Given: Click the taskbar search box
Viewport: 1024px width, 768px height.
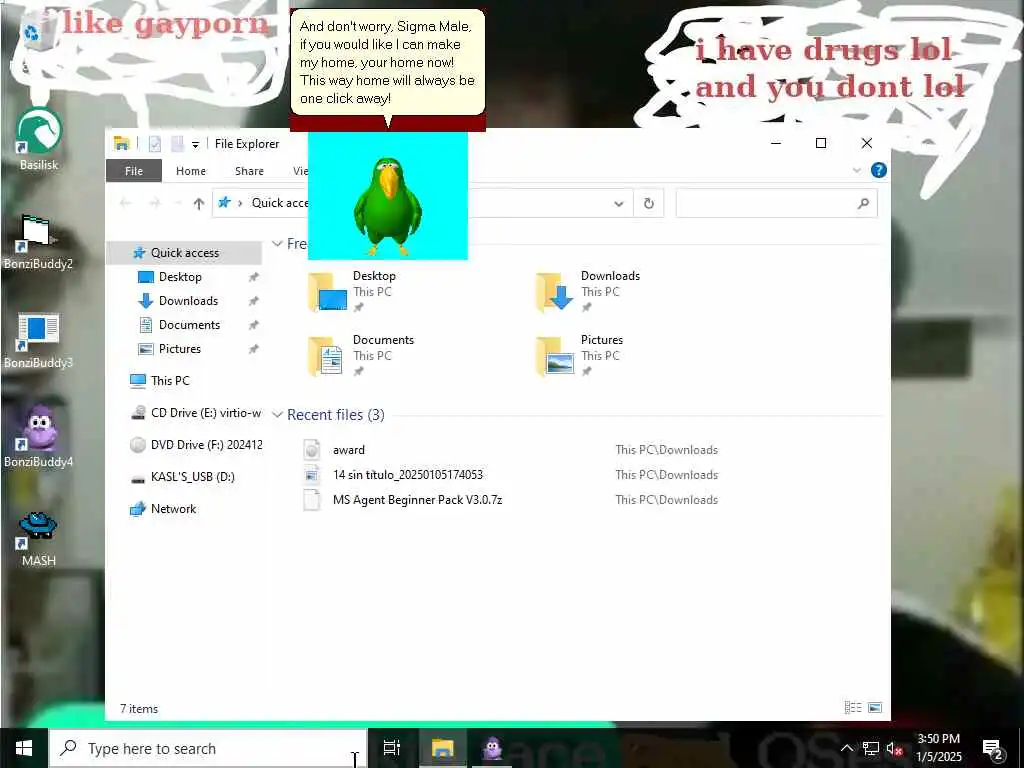Looking at the screenshot, I should (x=208, y=748).
